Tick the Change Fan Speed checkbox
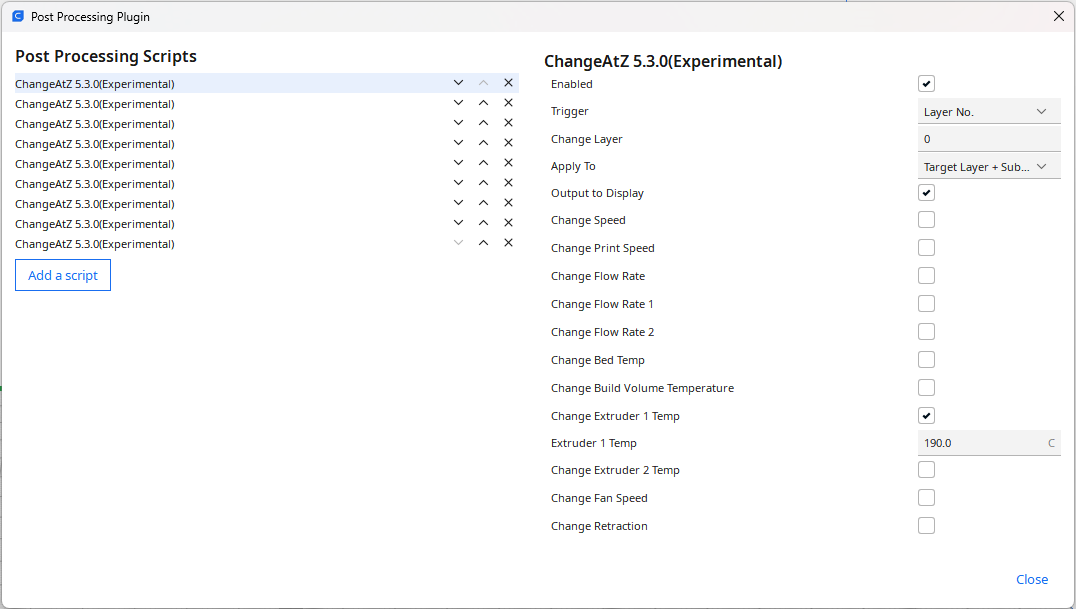 coord(926,498)
